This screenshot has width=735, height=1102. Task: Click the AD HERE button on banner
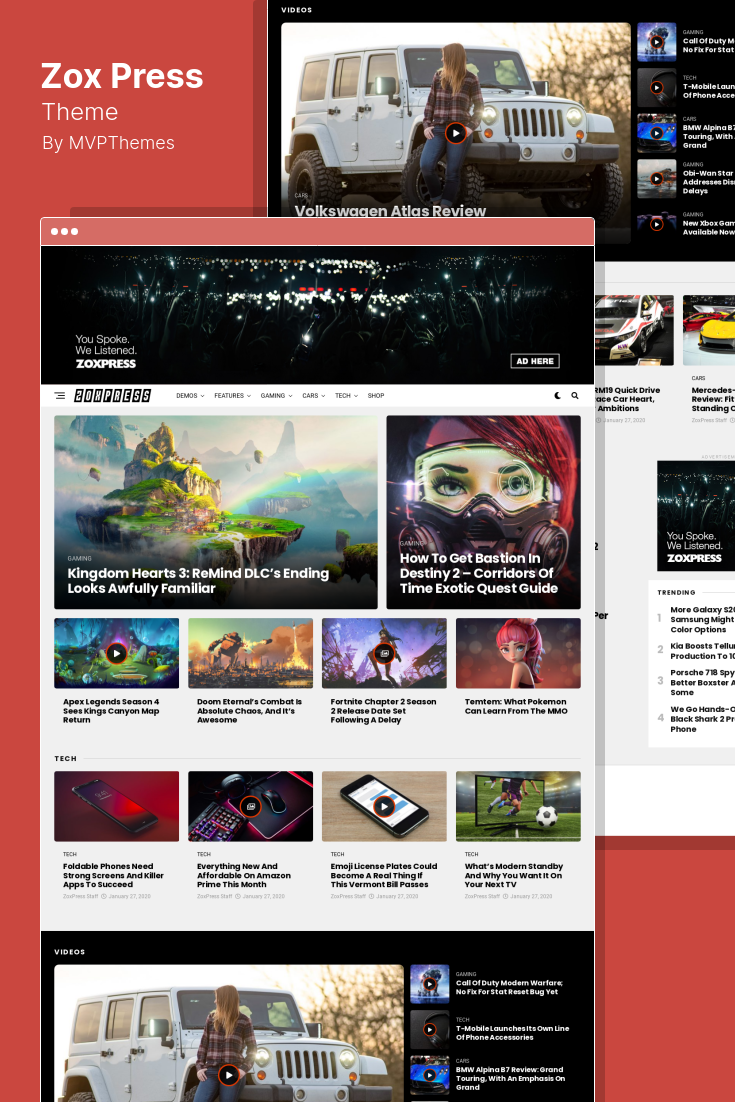coord(535,361)
